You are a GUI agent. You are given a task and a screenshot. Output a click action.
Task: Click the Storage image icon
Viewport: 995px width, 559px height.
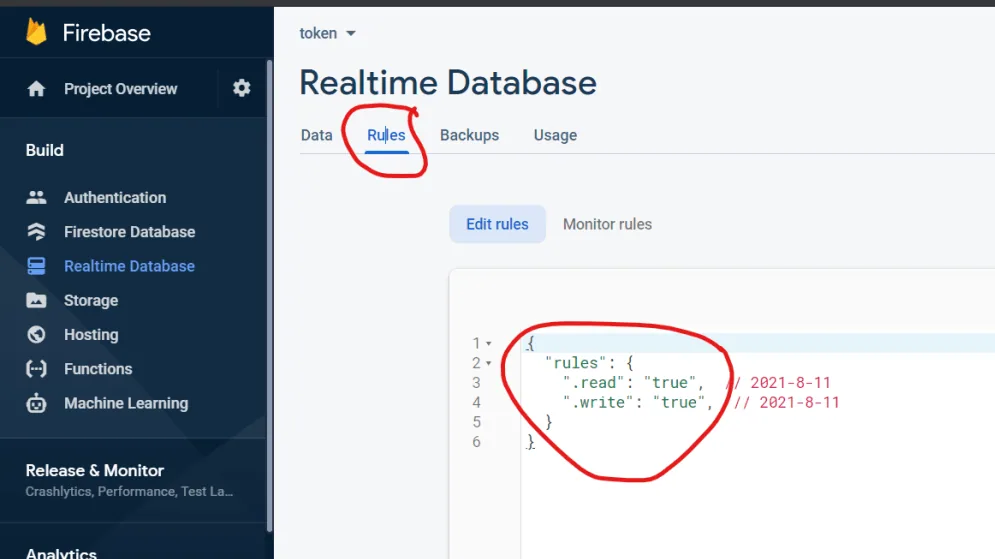tap(36, 300)
